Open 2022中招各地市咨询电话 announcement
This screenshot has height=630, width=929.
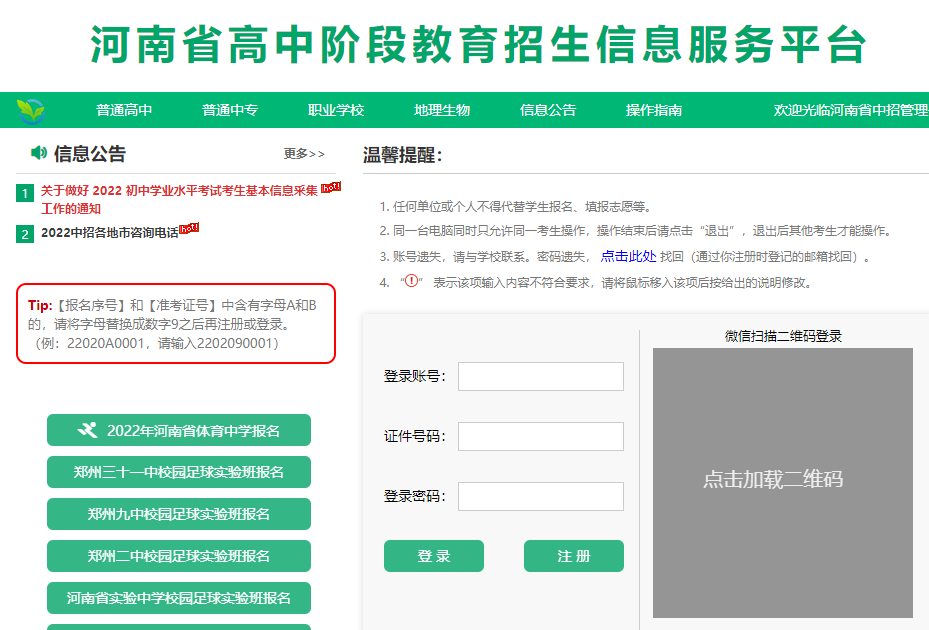tap(109, 233)
